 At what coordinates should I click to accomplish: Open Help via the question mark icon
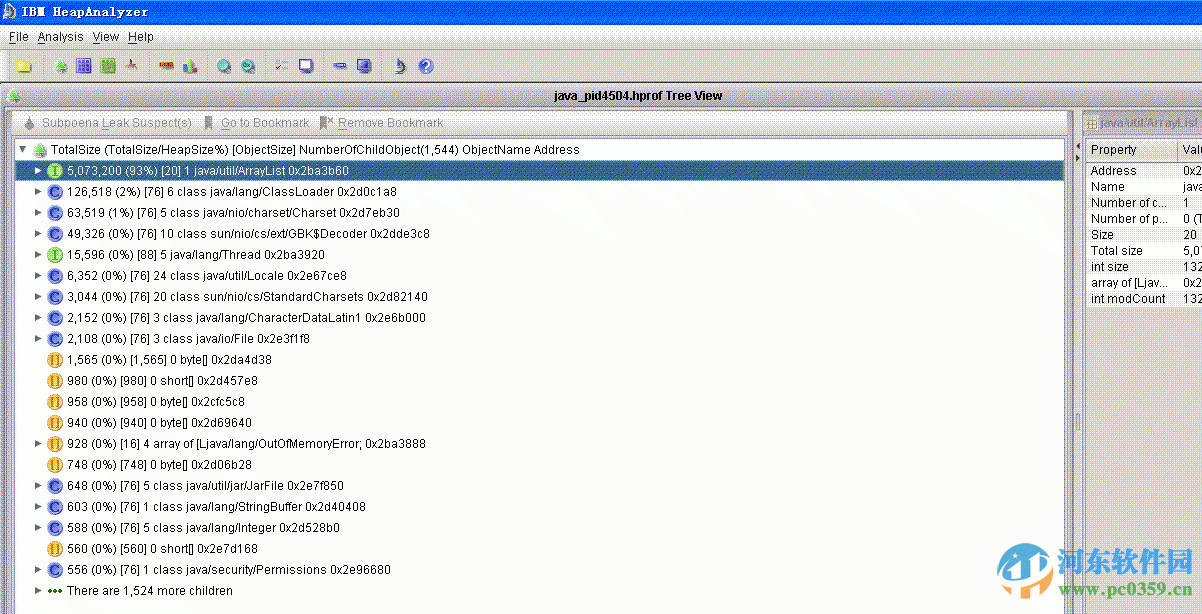coord(425,65)
